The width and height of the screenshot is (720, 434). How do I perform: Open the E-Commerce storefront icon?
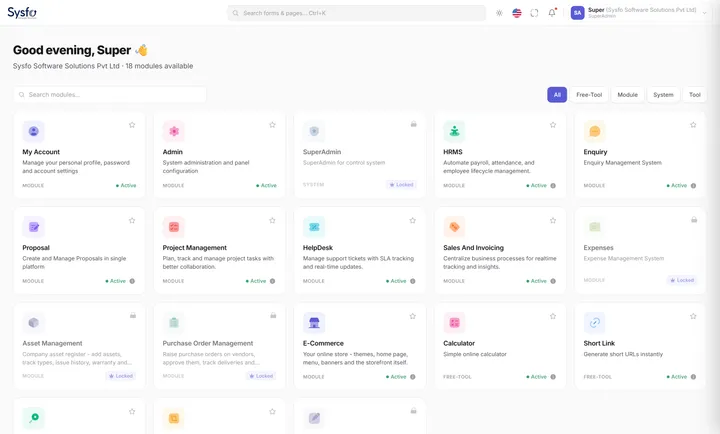[314, 323]
